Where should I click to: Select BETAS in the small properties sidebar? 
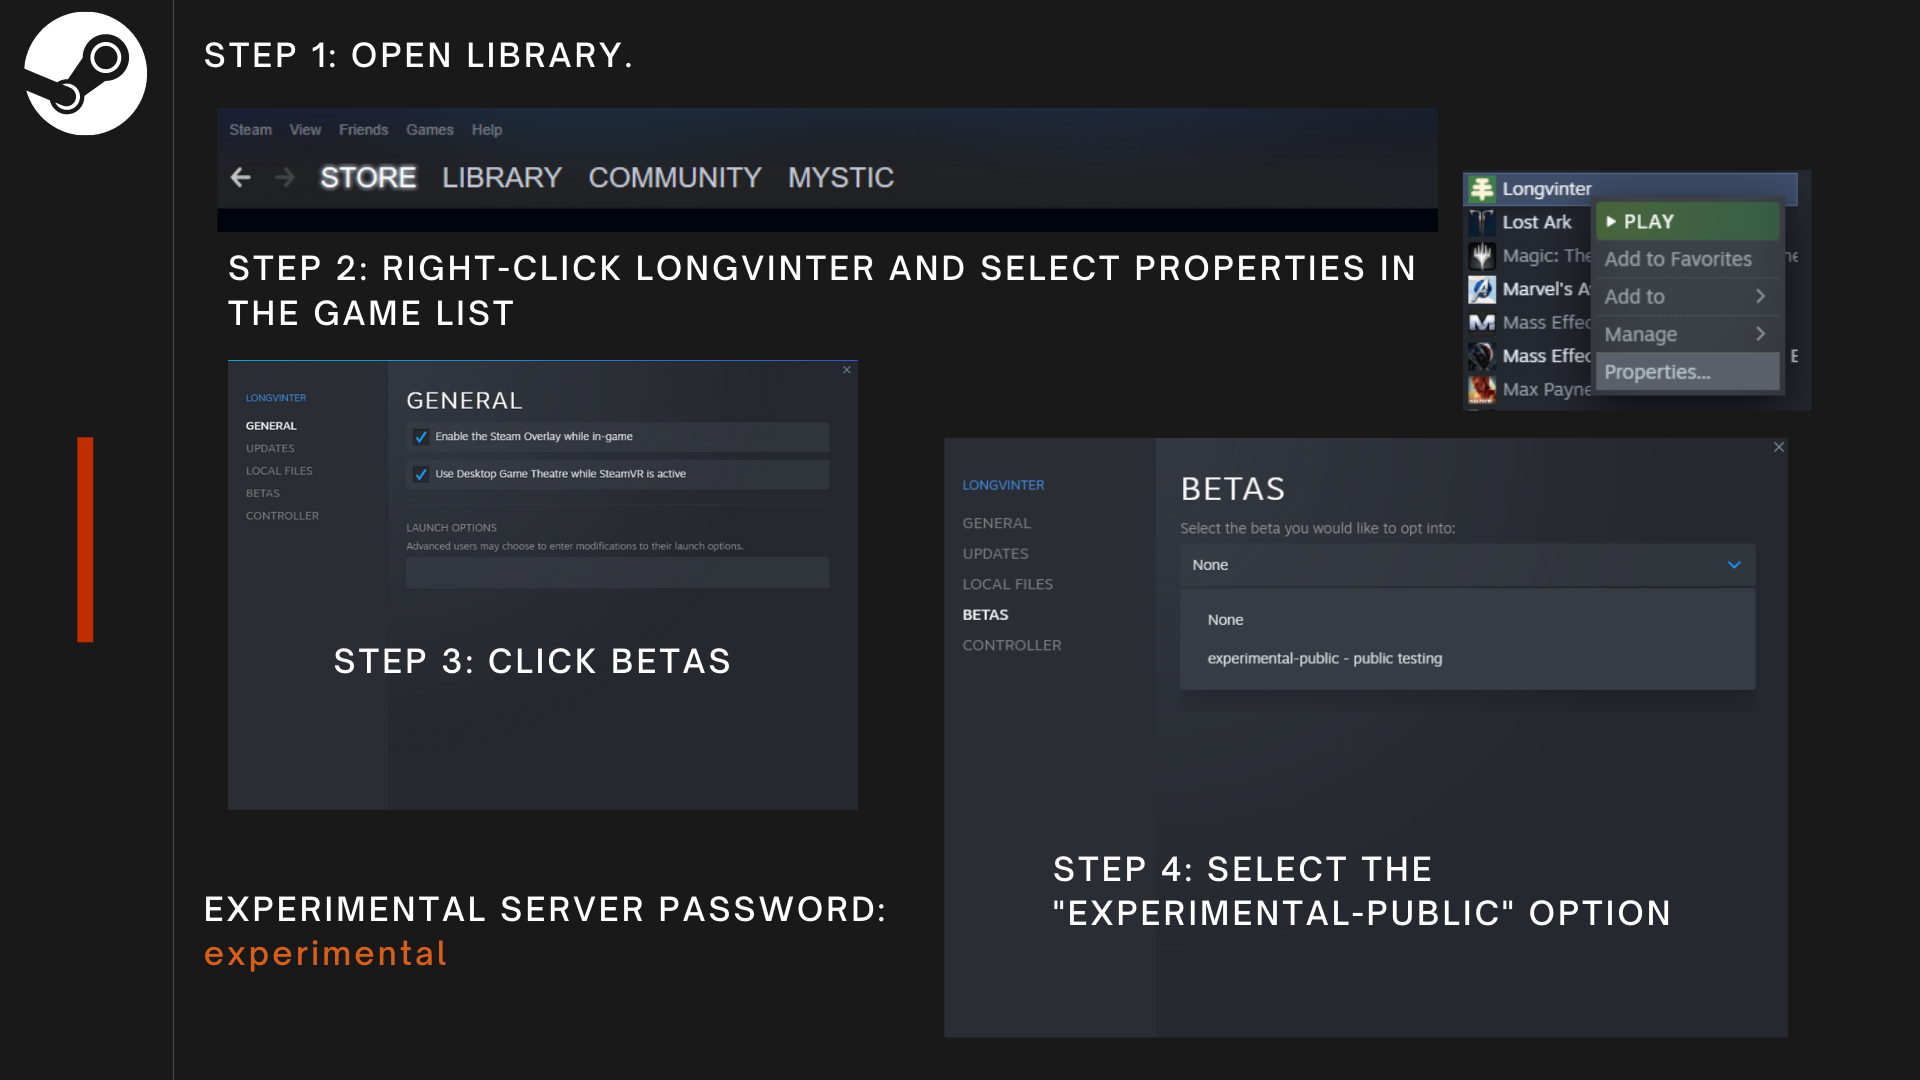[x=263, y=493]
